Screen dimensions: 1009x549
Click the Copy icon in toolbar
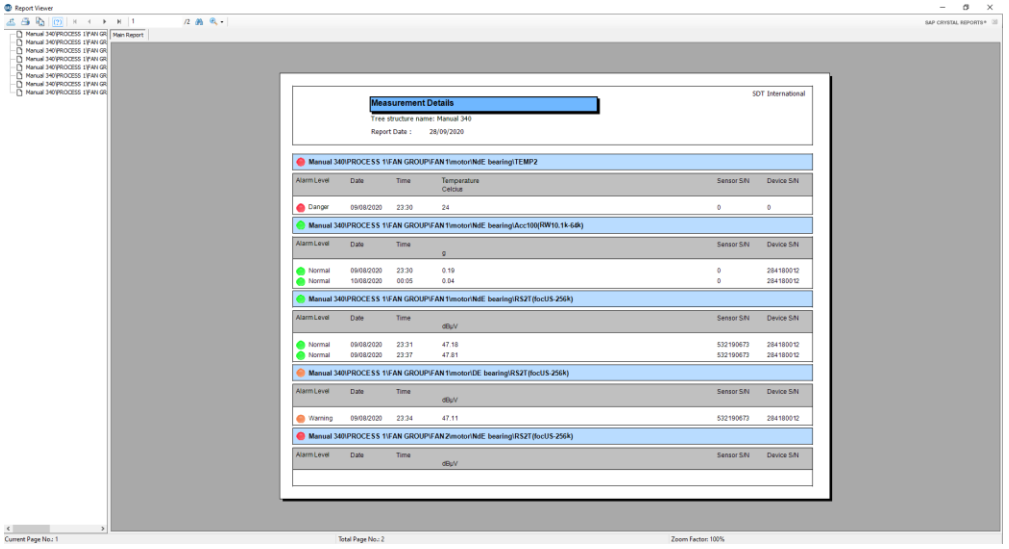[x=40, y=21]
